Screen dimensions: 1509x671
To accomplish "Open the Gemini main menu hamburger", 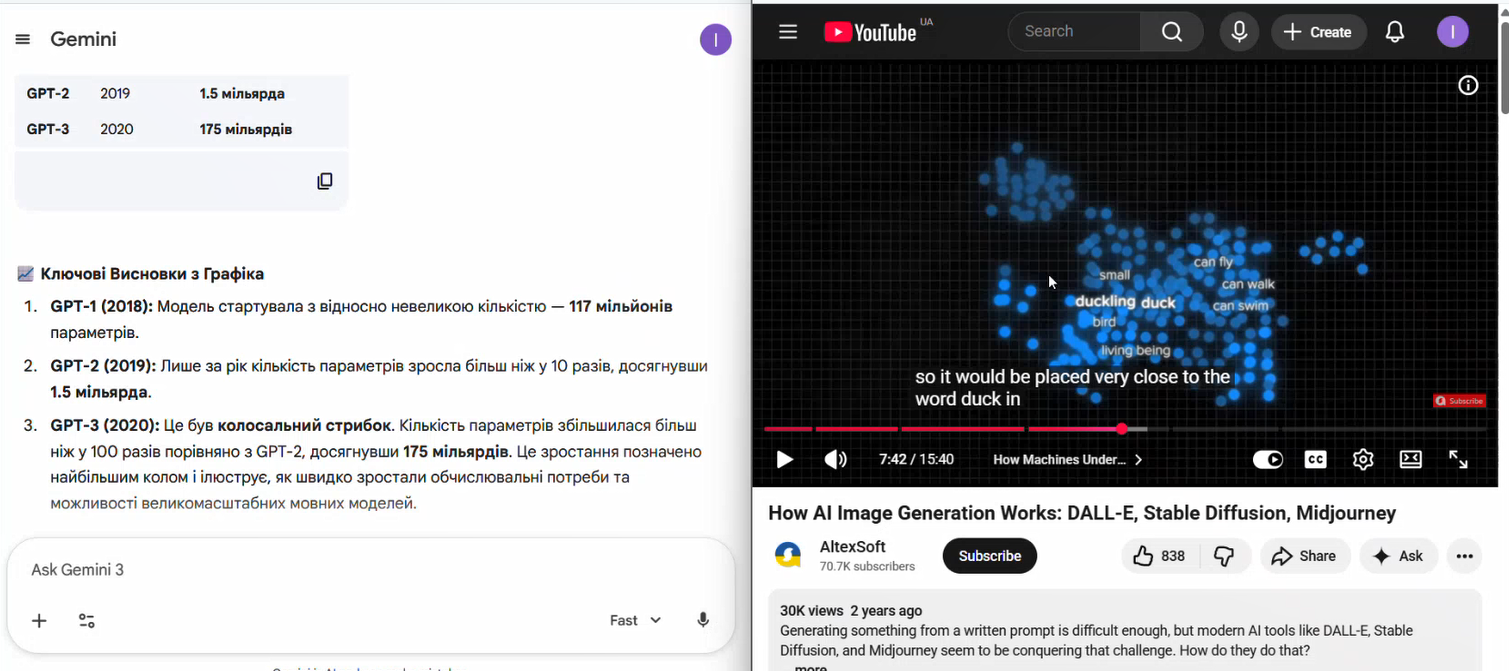I will coord(23,40).
